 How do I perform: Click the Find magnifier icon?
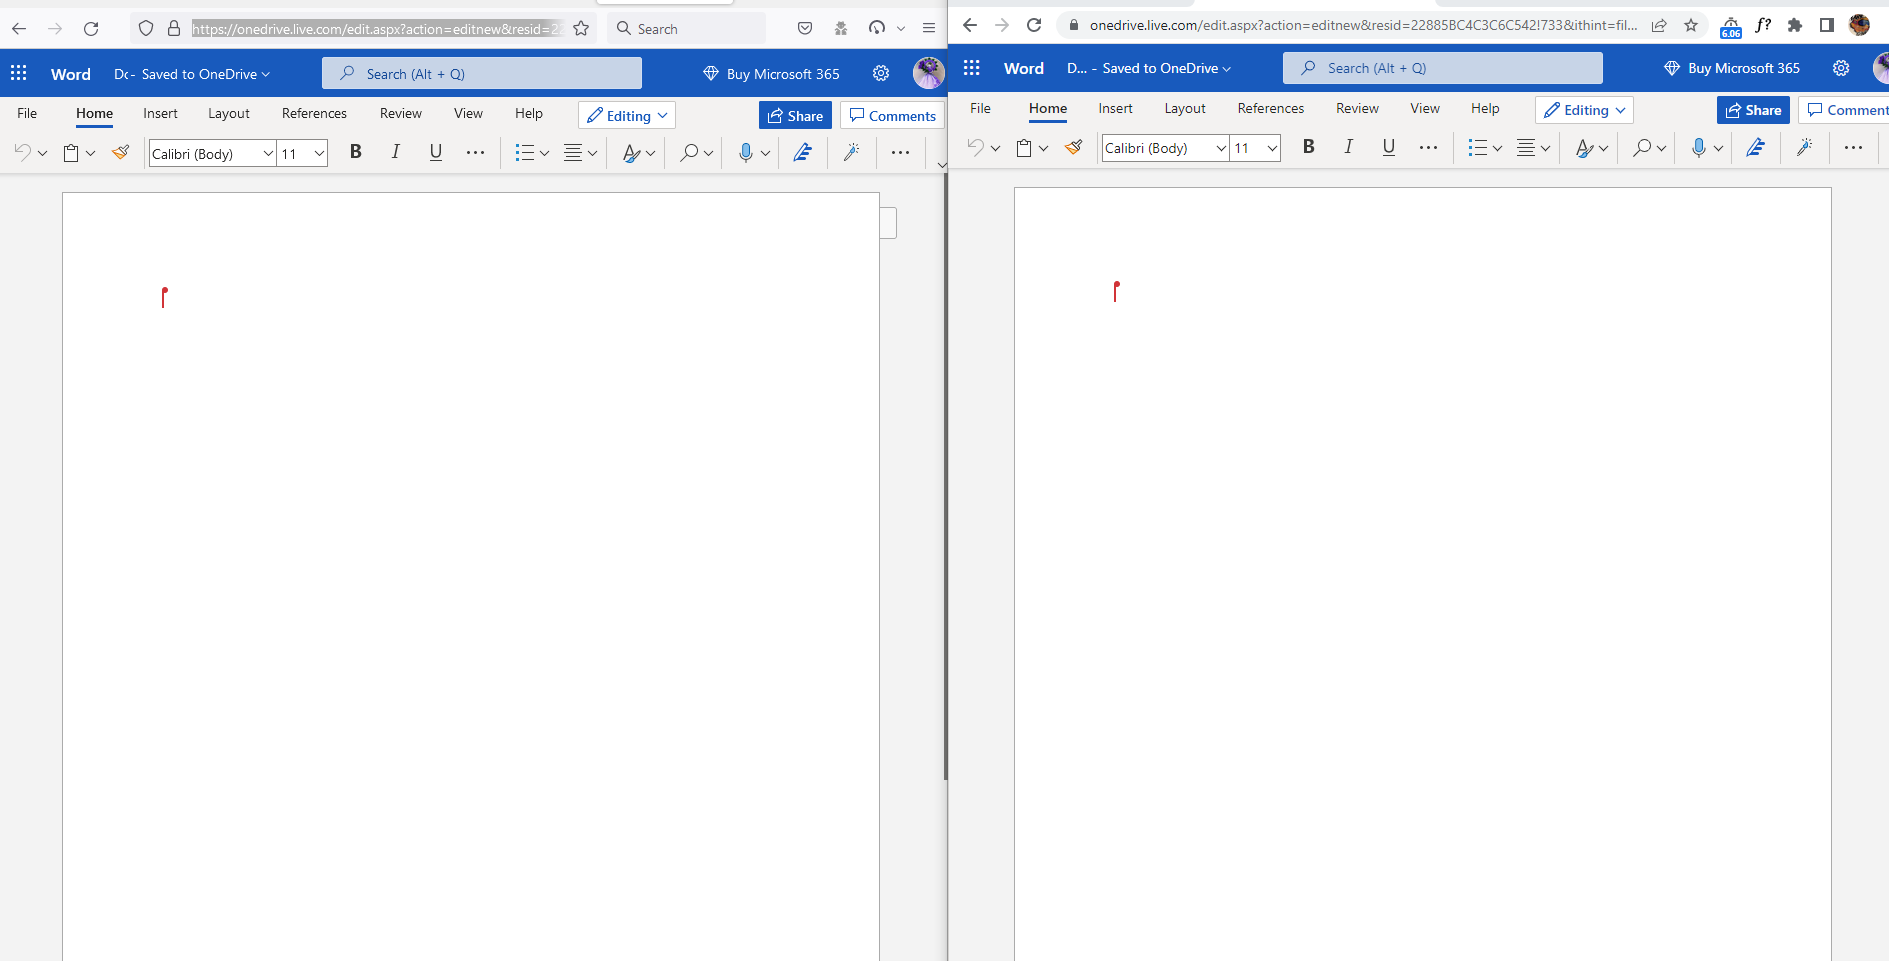click(688, 152)
